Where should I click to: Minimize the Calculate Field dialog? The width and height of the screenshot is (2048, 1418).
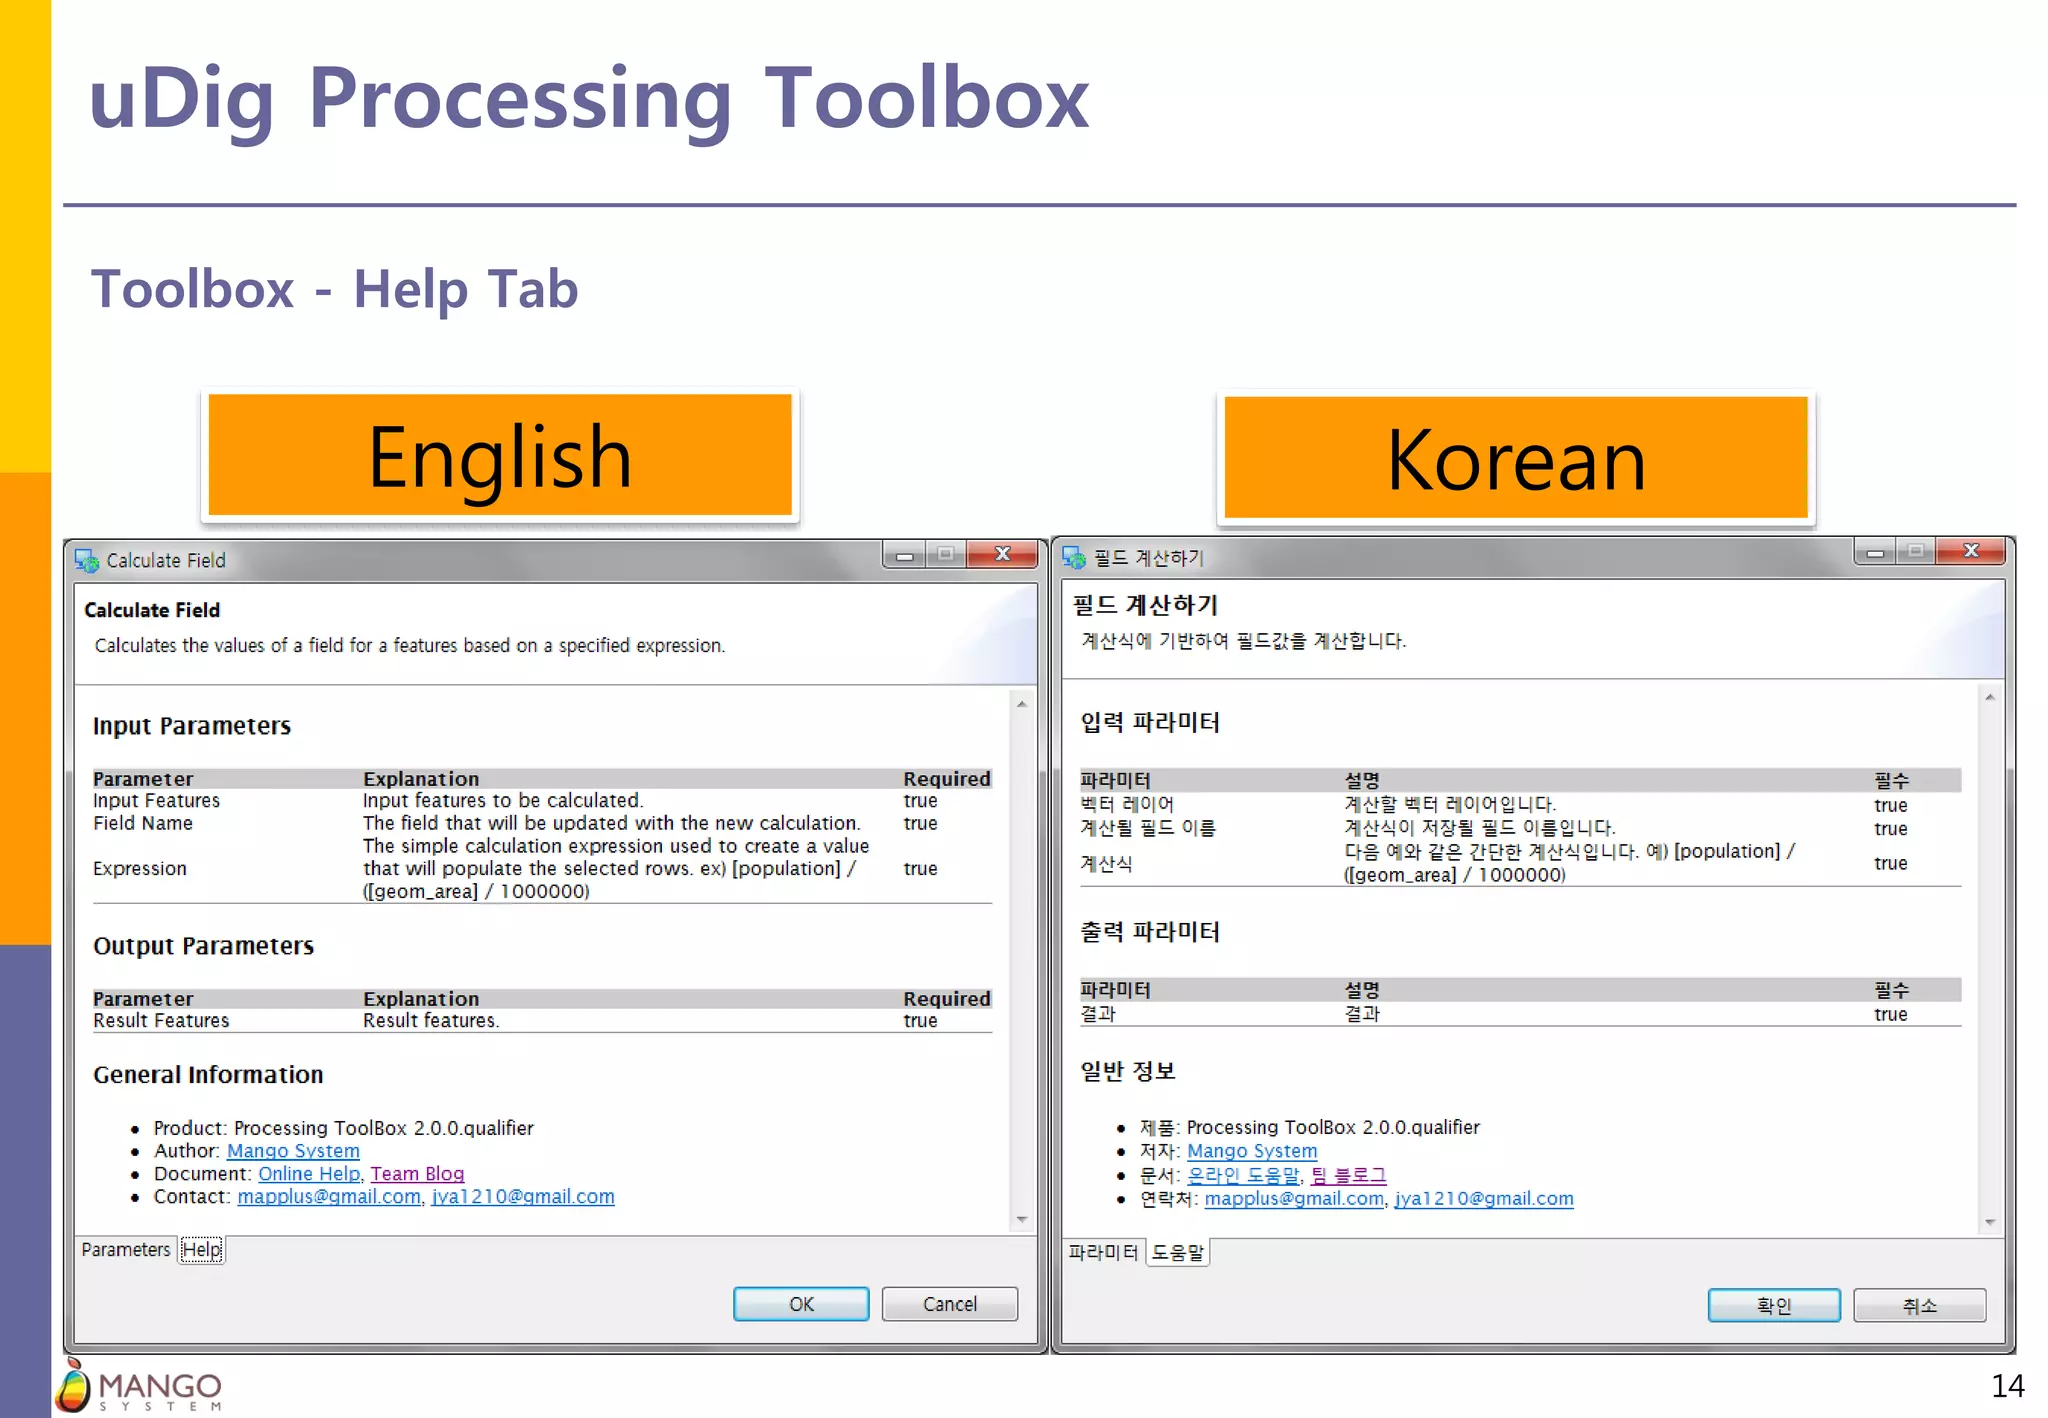pos(905,555)
